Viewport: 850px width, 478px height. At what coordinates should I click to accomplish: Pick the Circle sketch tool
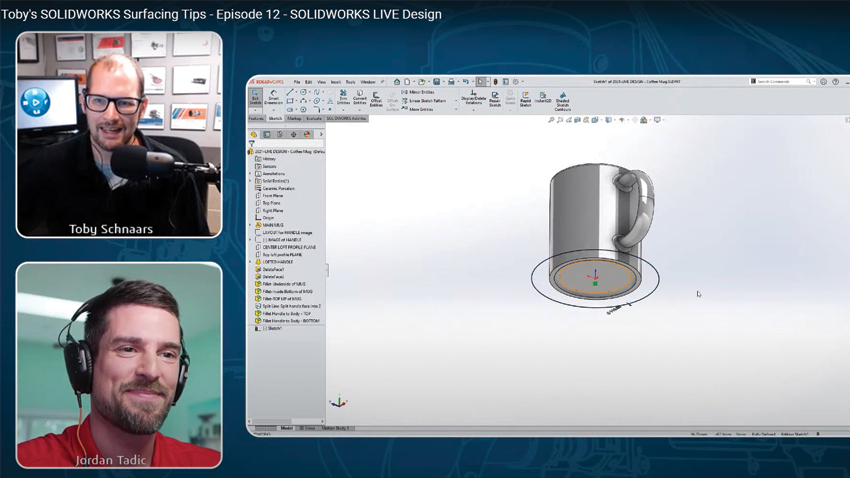tap(304, 92)
